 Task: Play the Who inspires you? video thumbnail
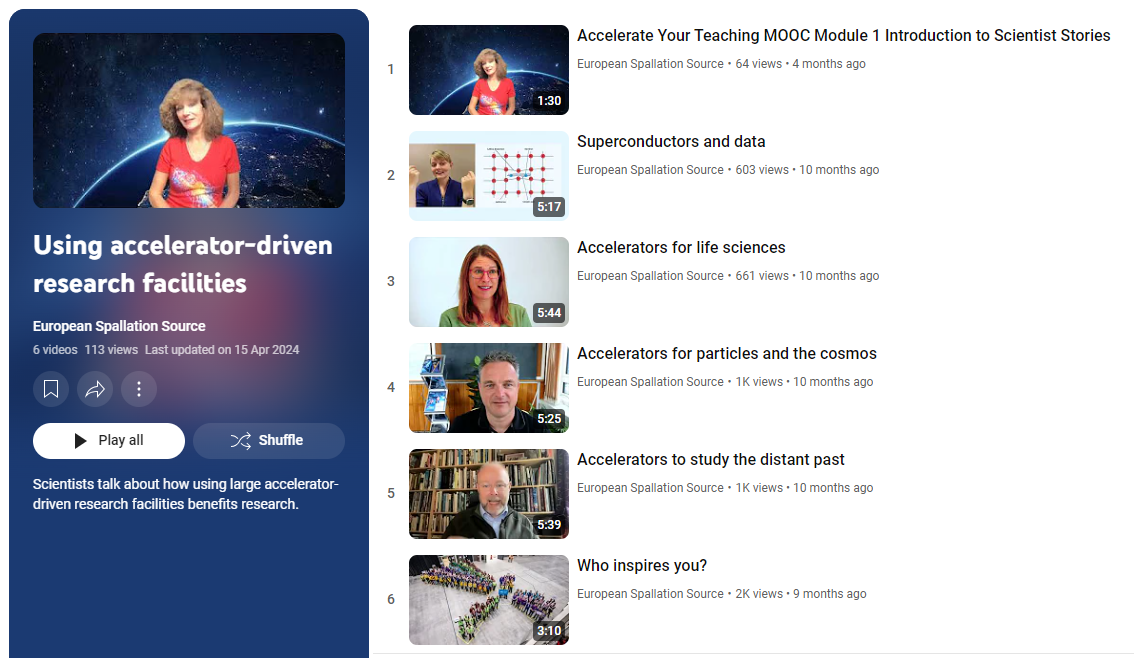coord(489,600)
